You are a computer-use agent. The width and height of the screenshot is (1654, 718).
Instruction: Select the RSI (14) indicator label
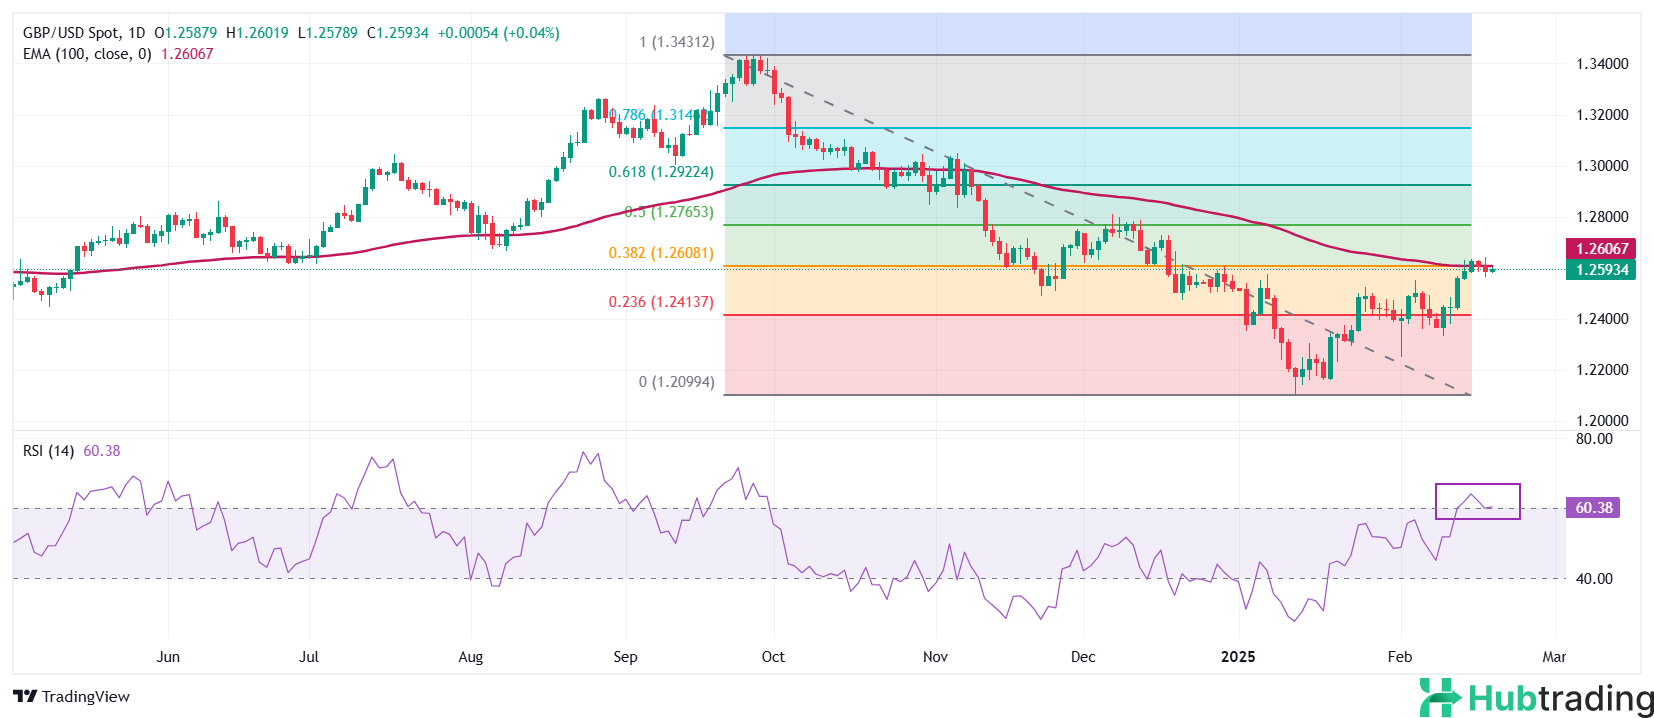[48, 451]
